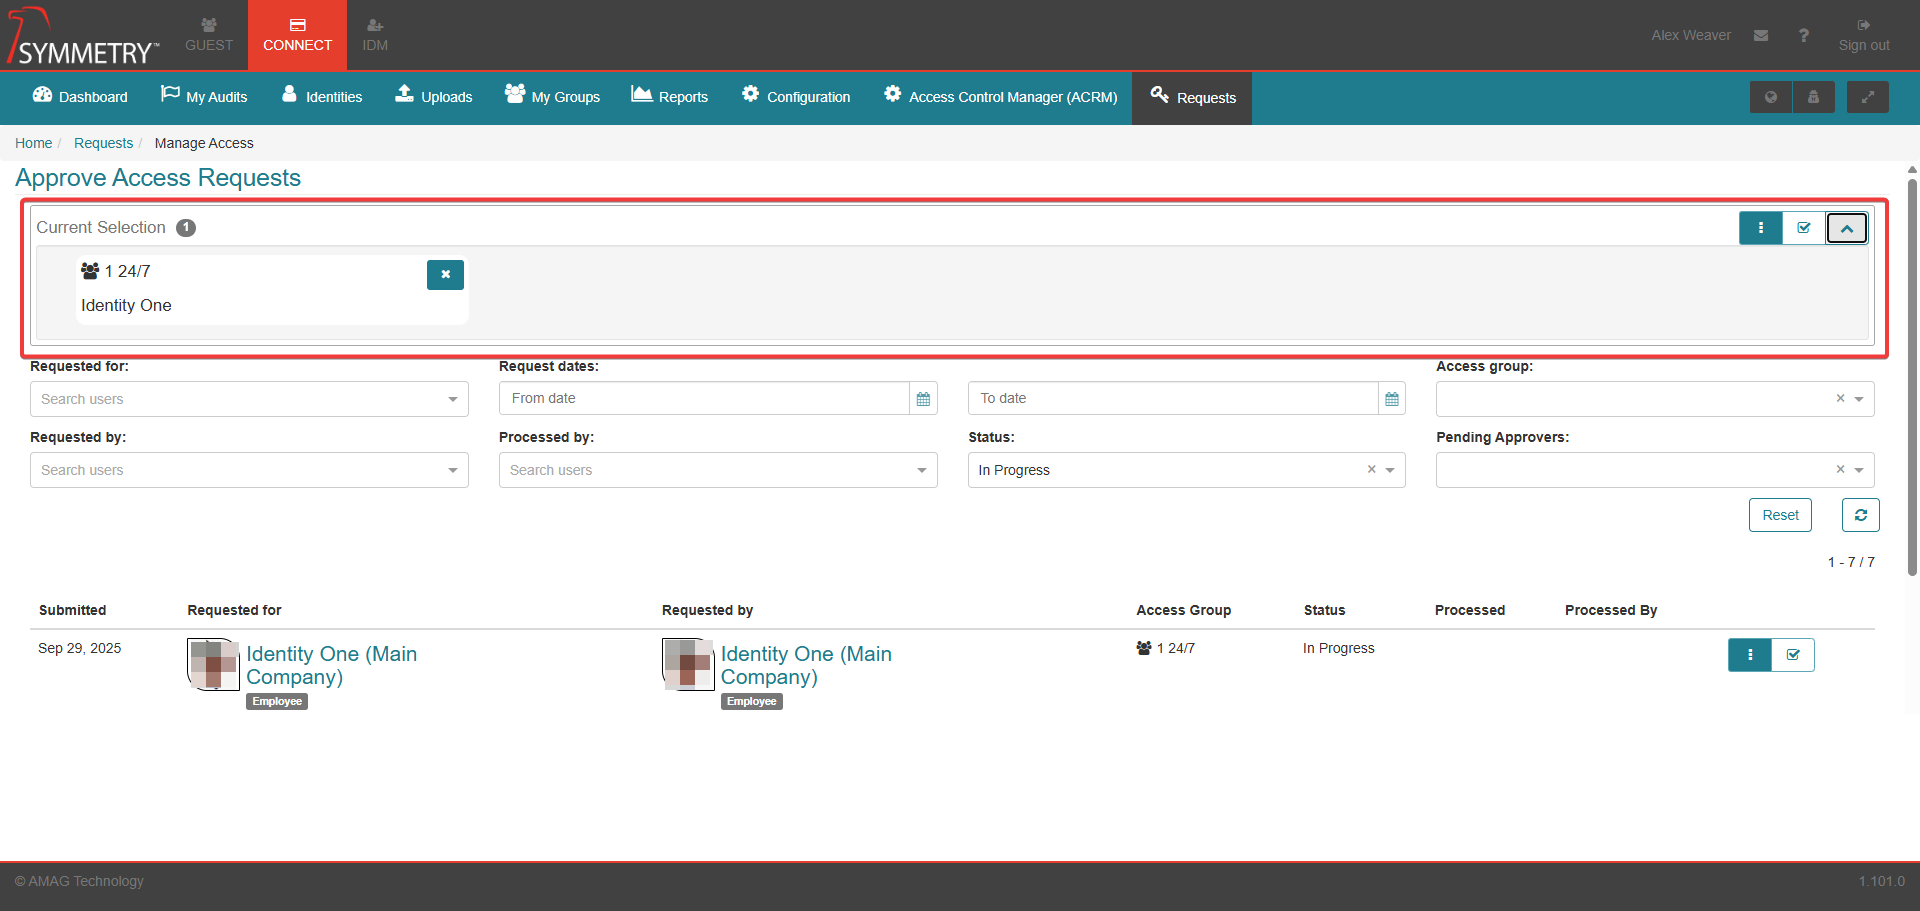Collapse the Current Selection panel

tap(1847, 228)
